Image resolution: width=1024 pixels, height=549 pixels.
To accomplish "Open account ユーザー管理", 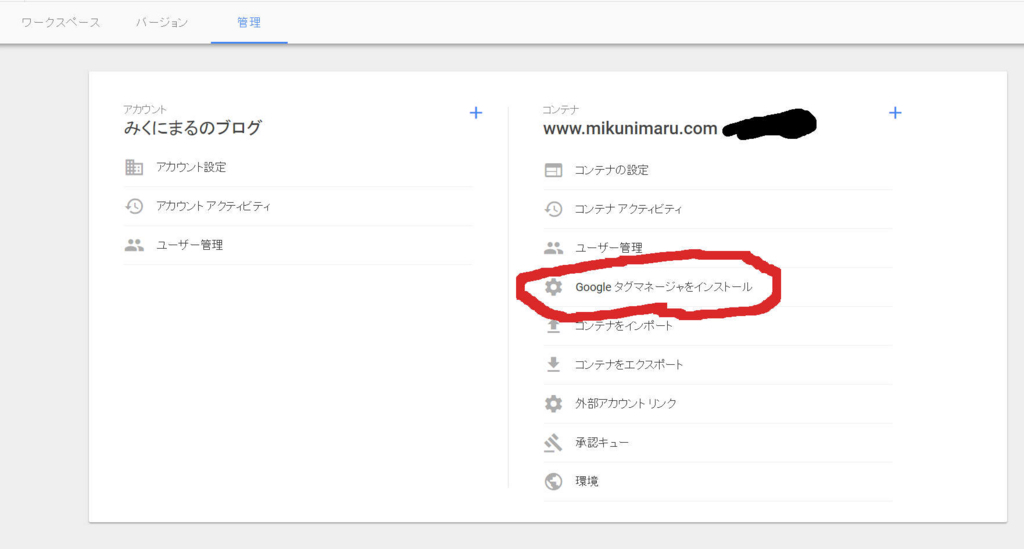I will coord(189,245).
